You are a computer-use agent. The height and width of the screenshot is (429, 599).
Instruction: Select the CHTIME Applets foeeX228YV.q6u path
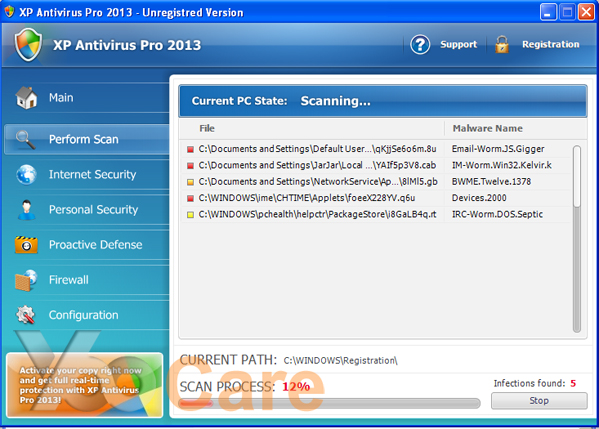(307, 198)
